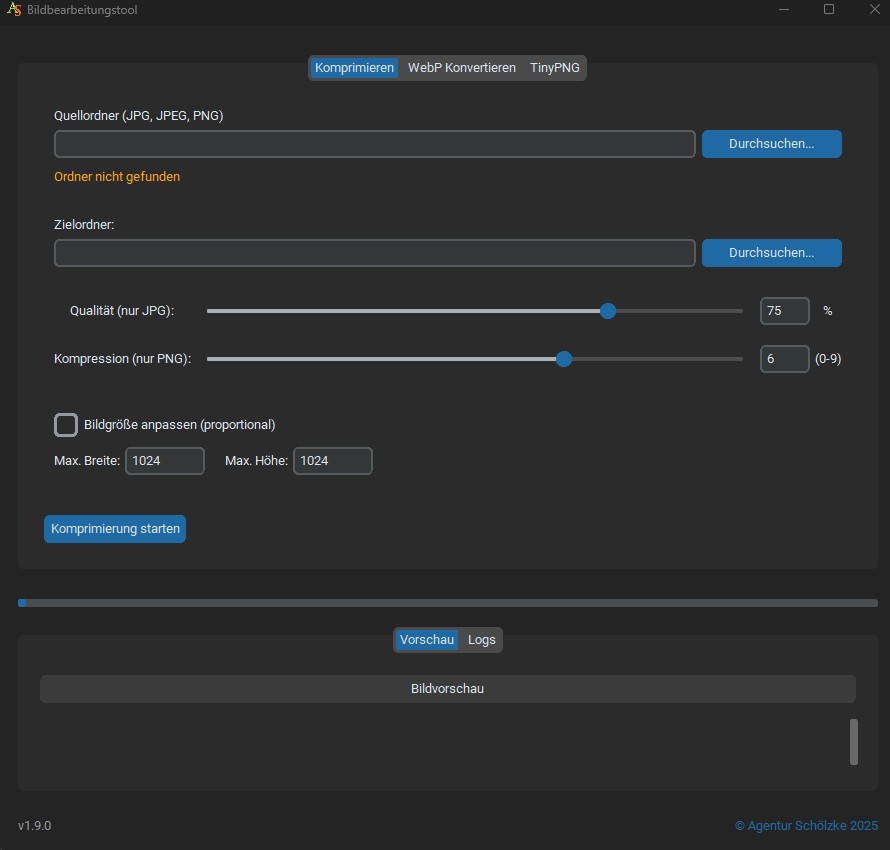The width and height of the screenshot is (890, 850).
Task: Click the Qualität (nur JPG) slider handle
Action: pos(608,311)
